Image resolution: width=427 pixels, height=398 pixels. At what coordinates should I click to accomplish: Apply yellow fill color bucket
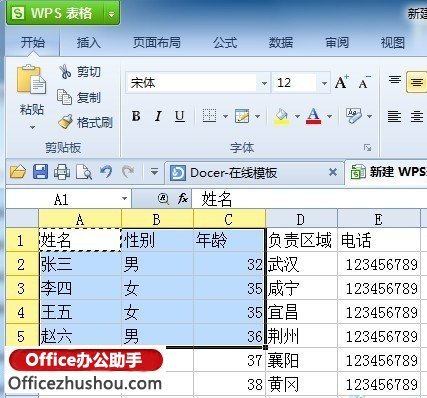pos(282,117)
